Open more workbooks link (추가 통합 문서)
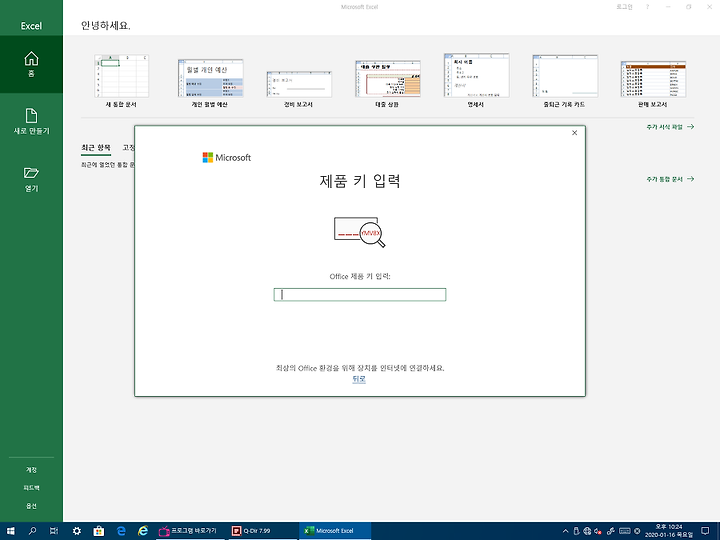Image resolution: width=720 pixels, height=540 pixels. click(670, 179)
